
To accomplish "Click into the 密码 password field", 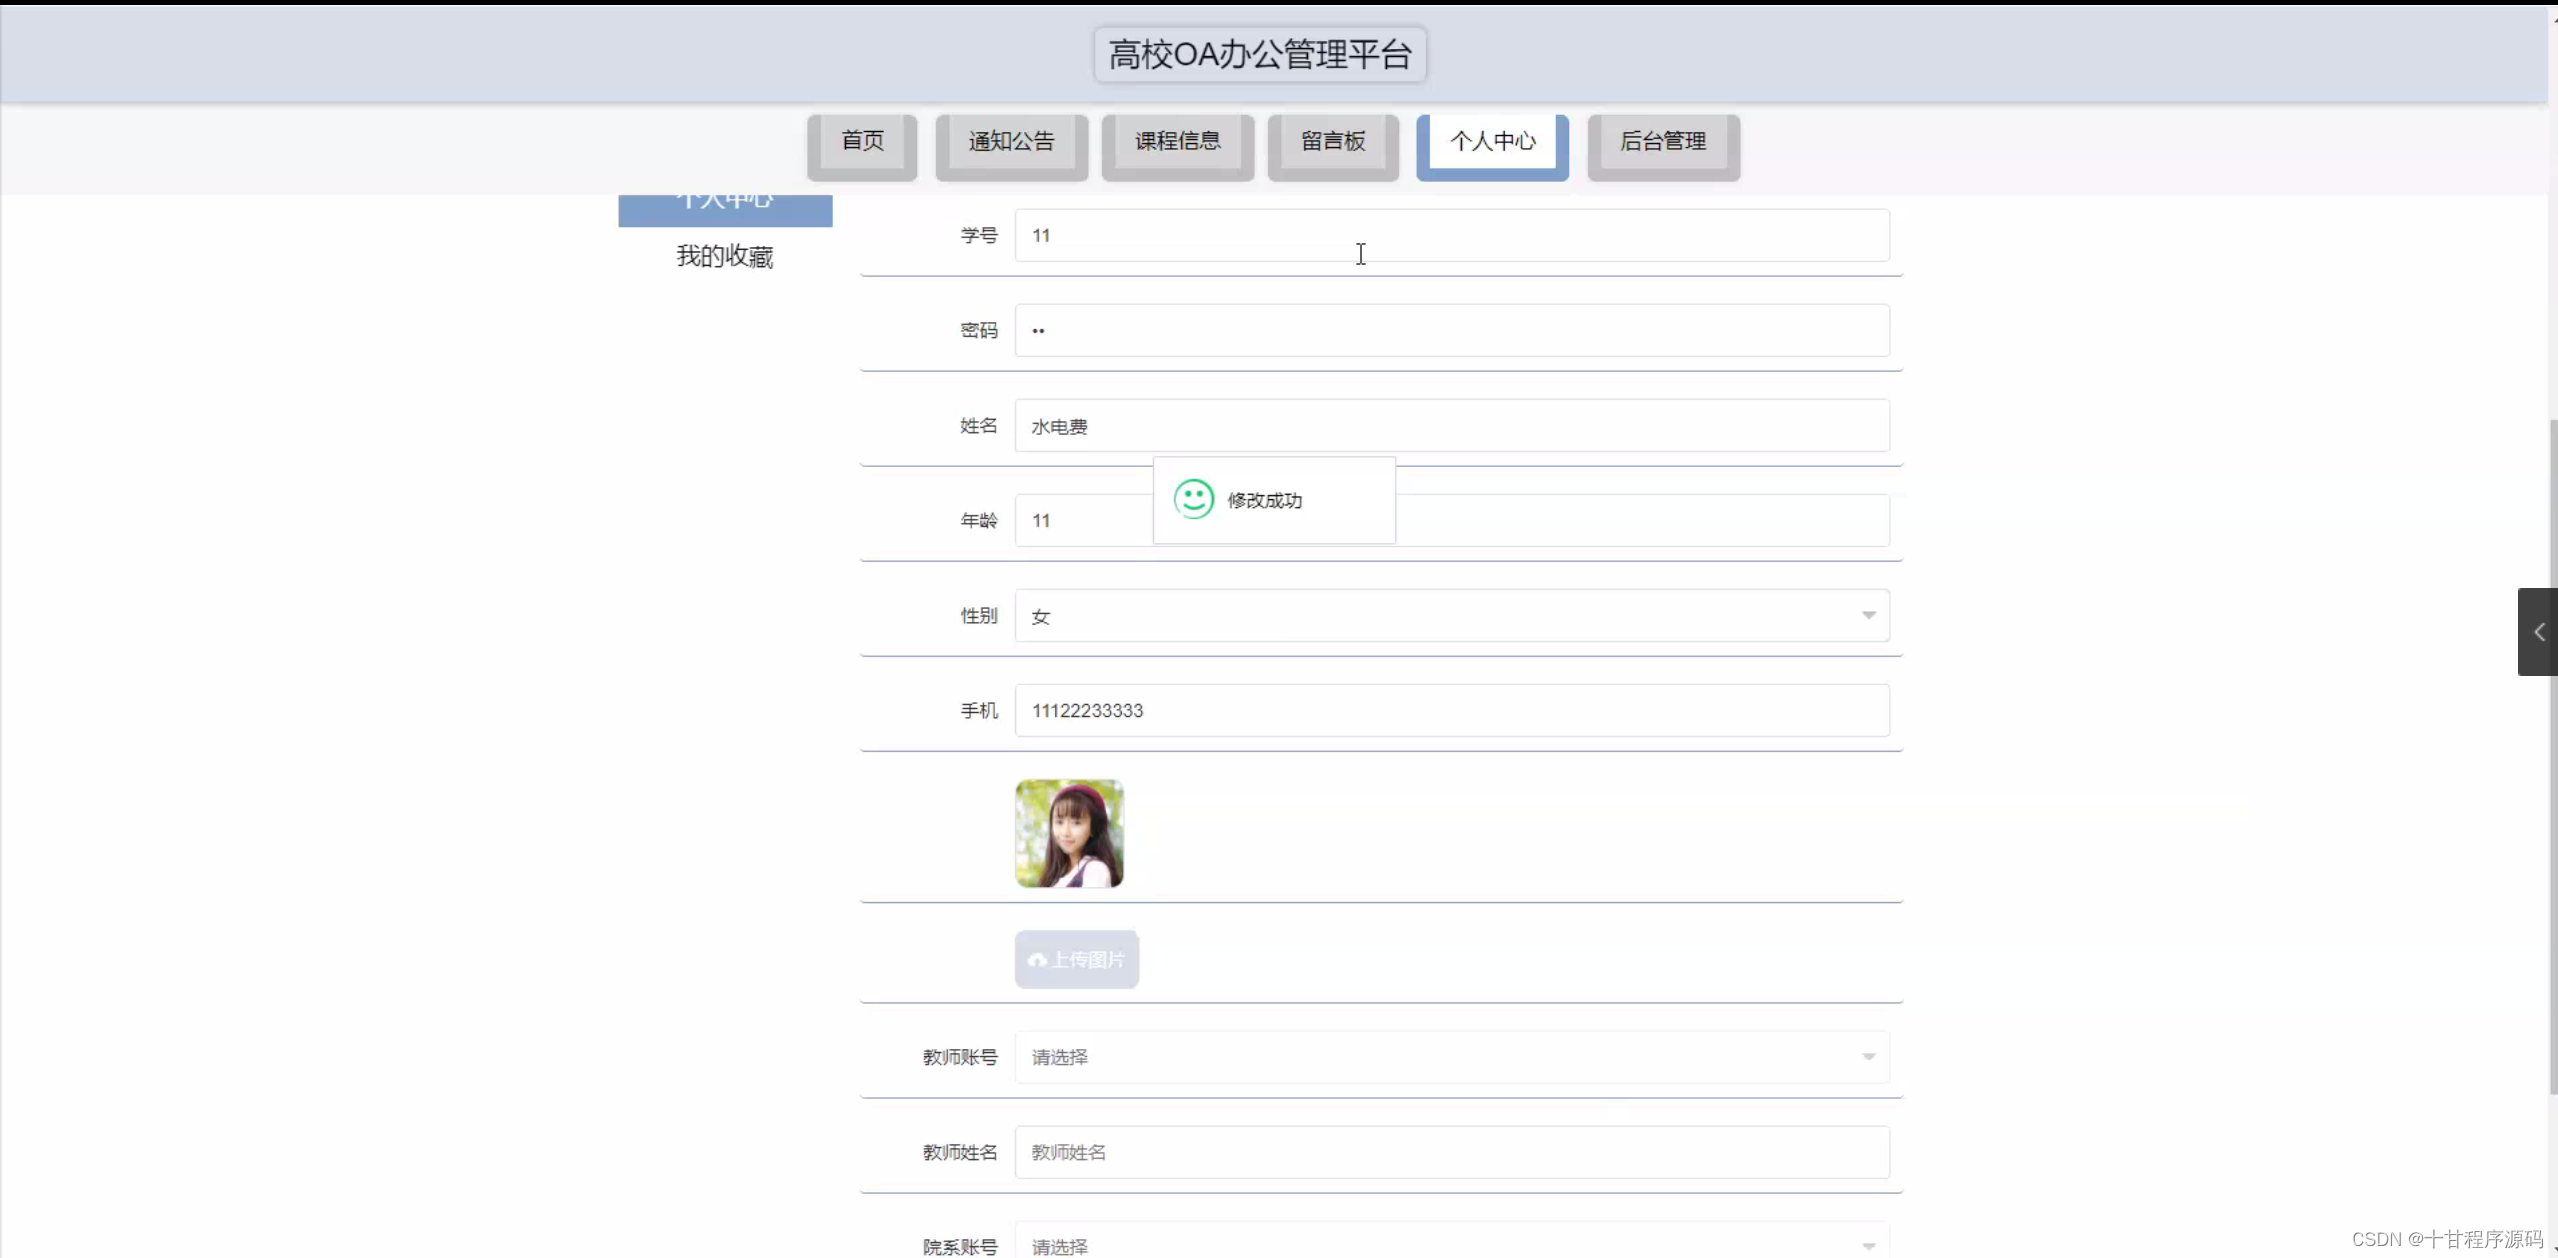I will pos(1450,330).
